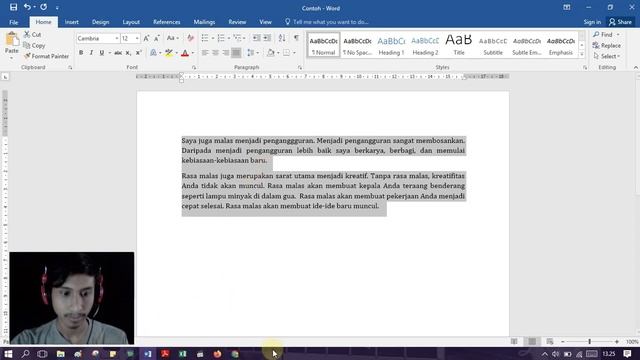Open the Cambria font name dropdown
Image resolution: width=640 pixels, height=360 pixels.
[x=117, y=38]
